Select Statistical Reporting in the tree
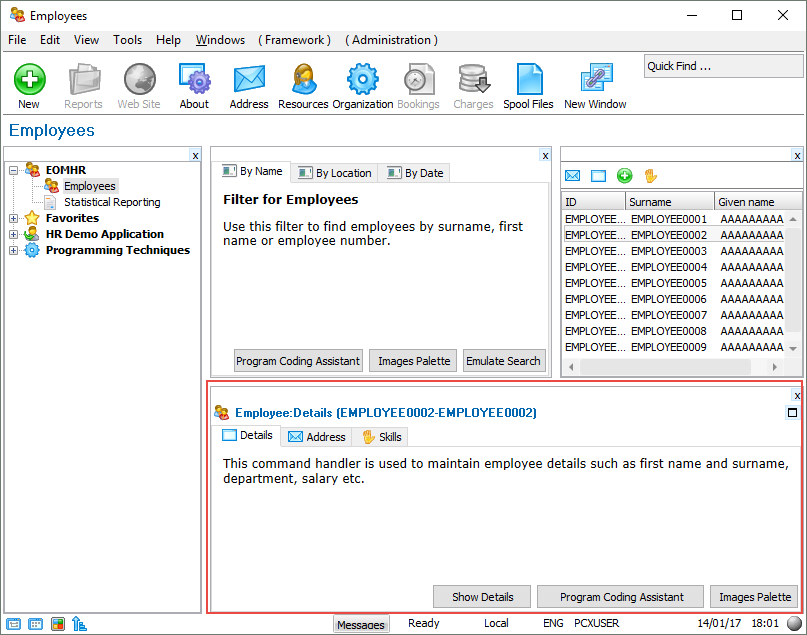Image resolution: width=807 pixels, height=635 pixels. [x=111, y=202]
